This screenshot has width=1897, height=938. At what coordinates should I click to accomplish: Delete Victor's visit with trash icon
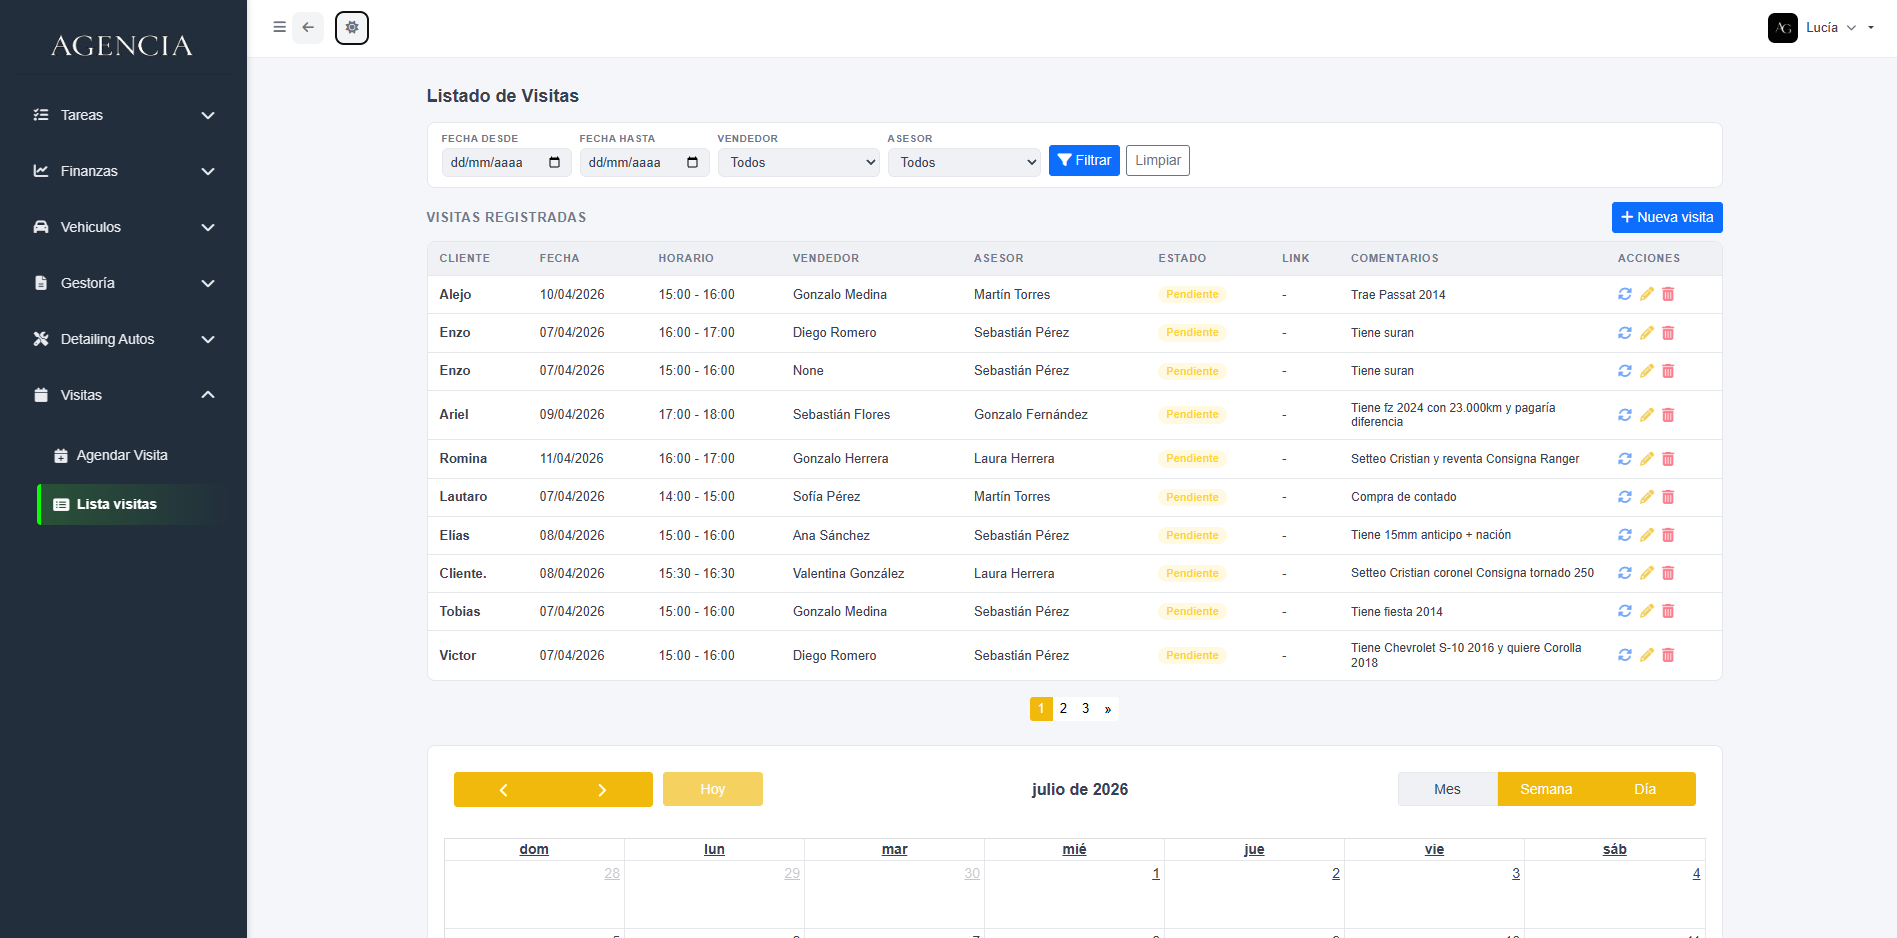coord(1668,655)
